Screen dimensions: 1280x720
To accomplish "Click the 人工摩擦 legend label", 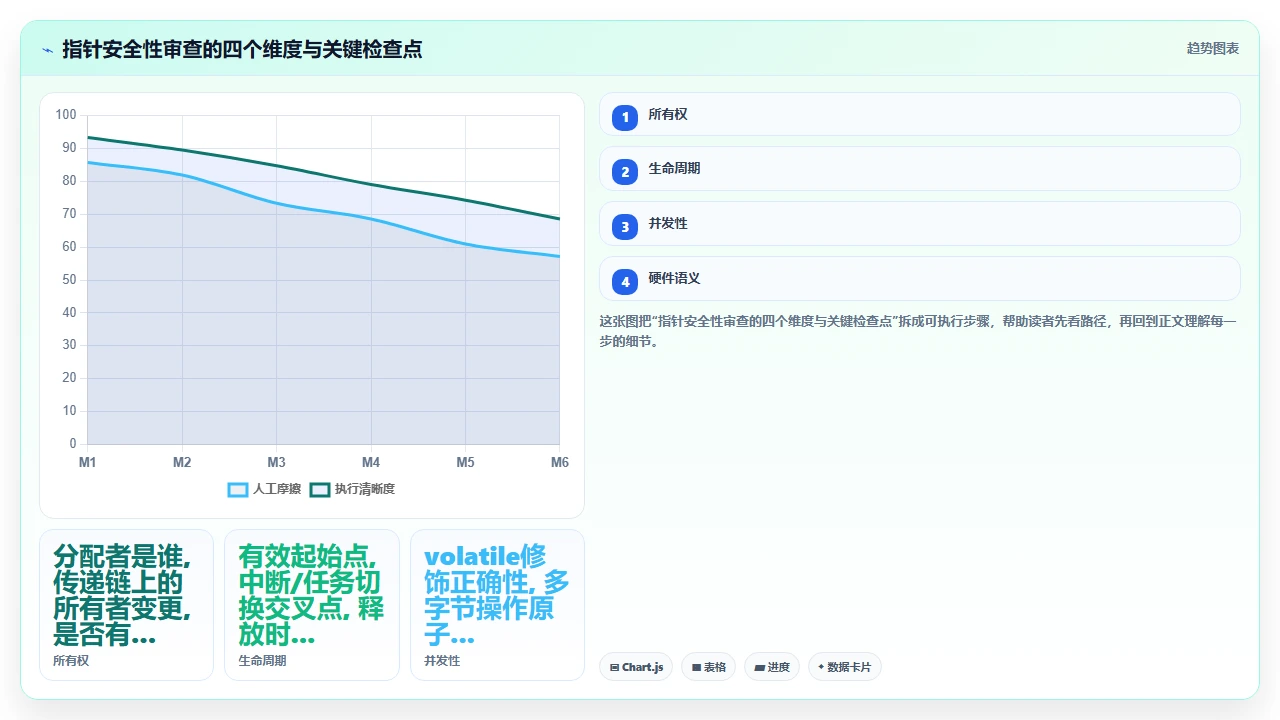I will click(277, 489).
